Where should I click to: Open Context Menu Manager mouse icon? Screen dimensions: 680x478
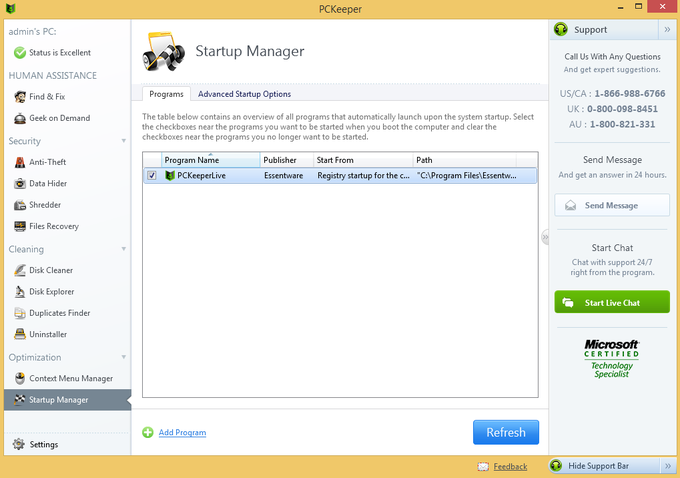(20, 378)
